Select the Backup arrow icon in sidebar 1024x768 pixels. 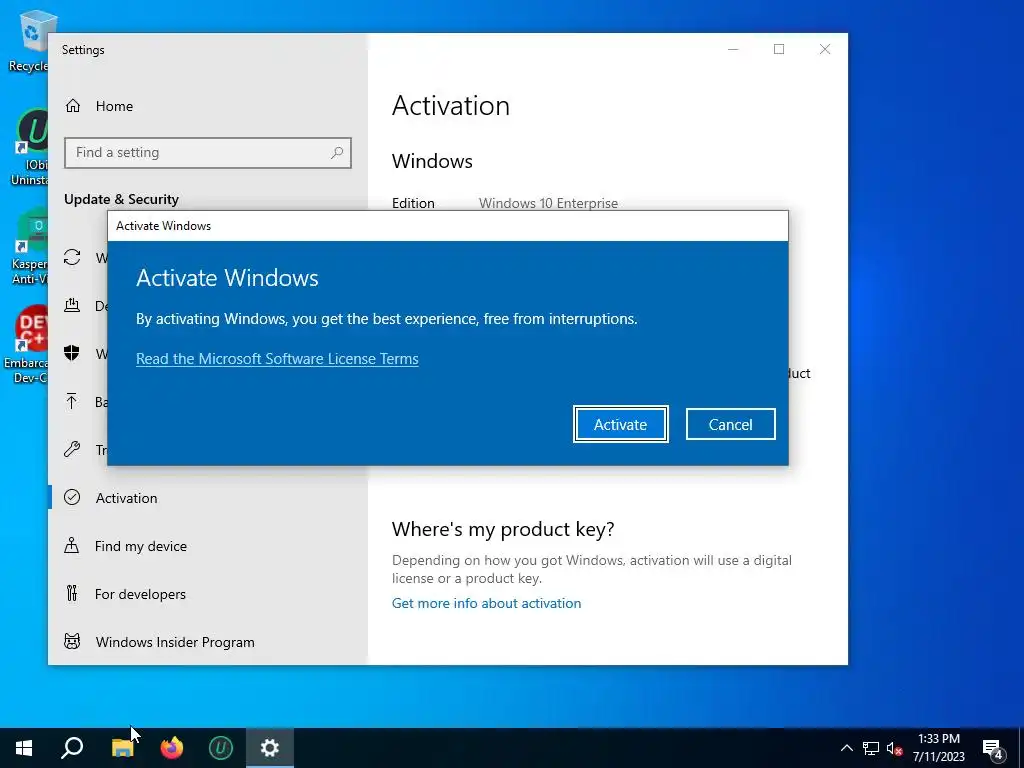coord(72,401)
